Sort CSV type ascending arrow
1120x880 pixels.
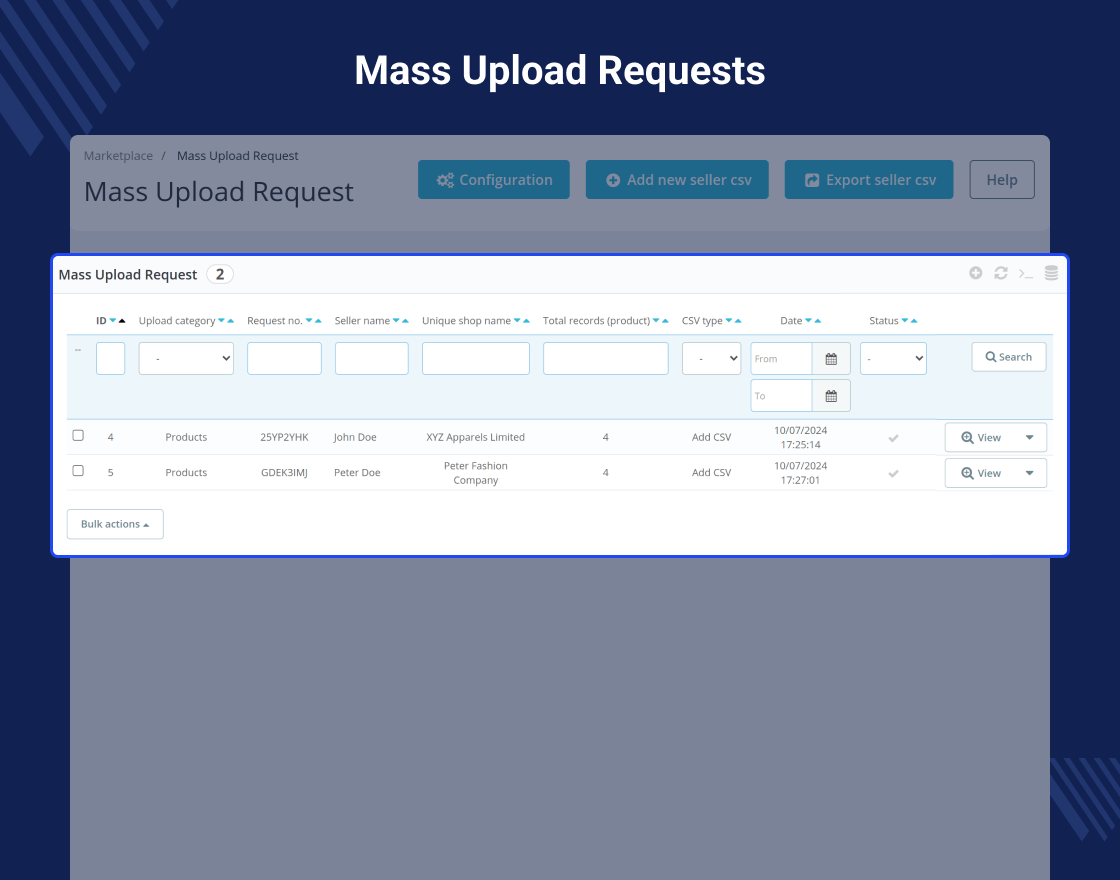click(x=739, y=321)
